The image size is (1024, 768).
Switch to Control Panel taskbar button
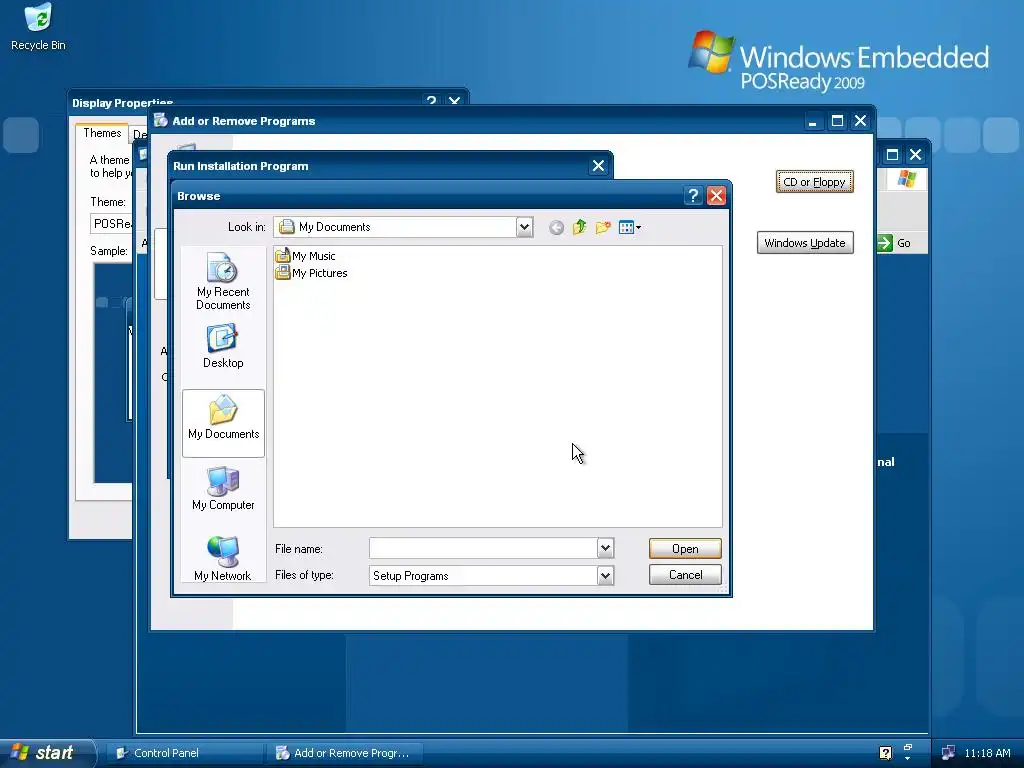pos(184,753)
